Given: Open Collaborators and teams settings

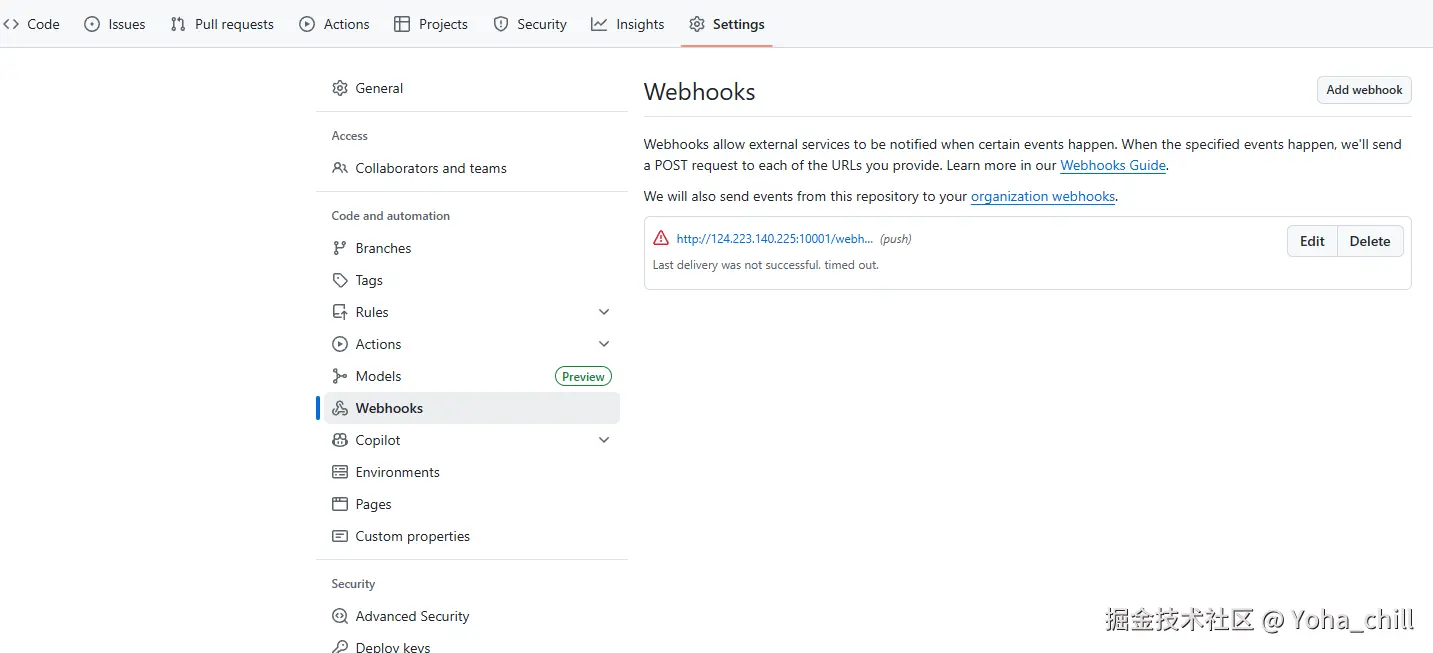Looking at the screenshot, I should coord(431,168).
